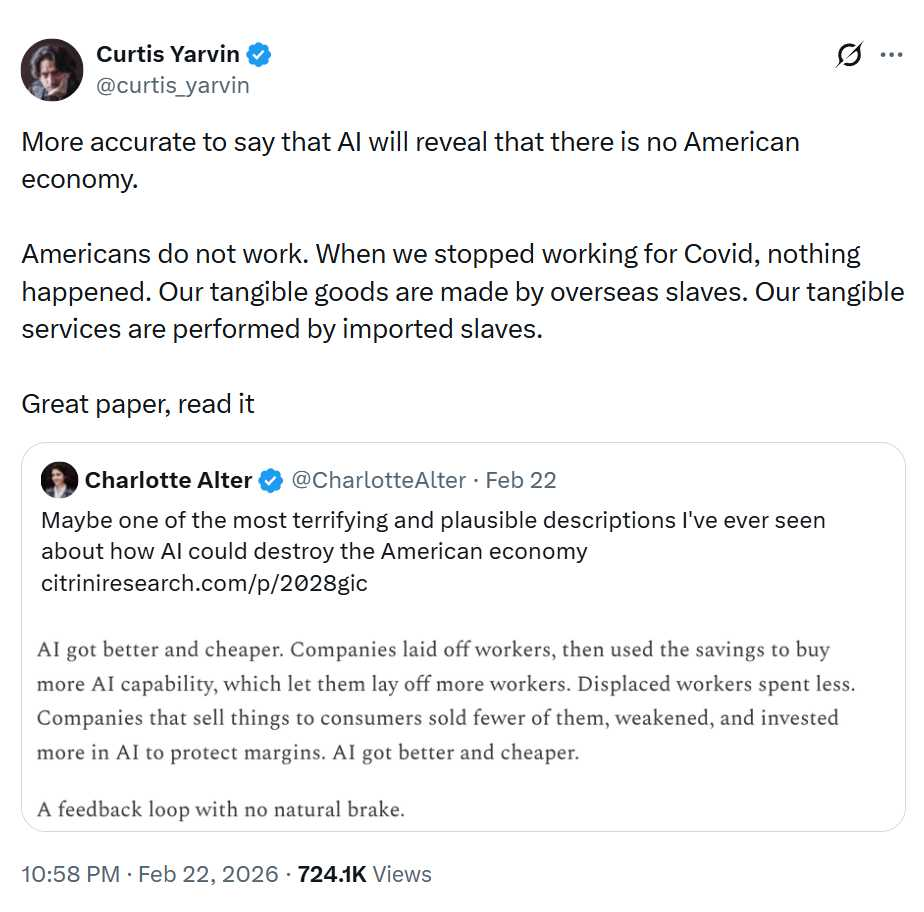Click Charlotte Alter's small avatar

59,481
